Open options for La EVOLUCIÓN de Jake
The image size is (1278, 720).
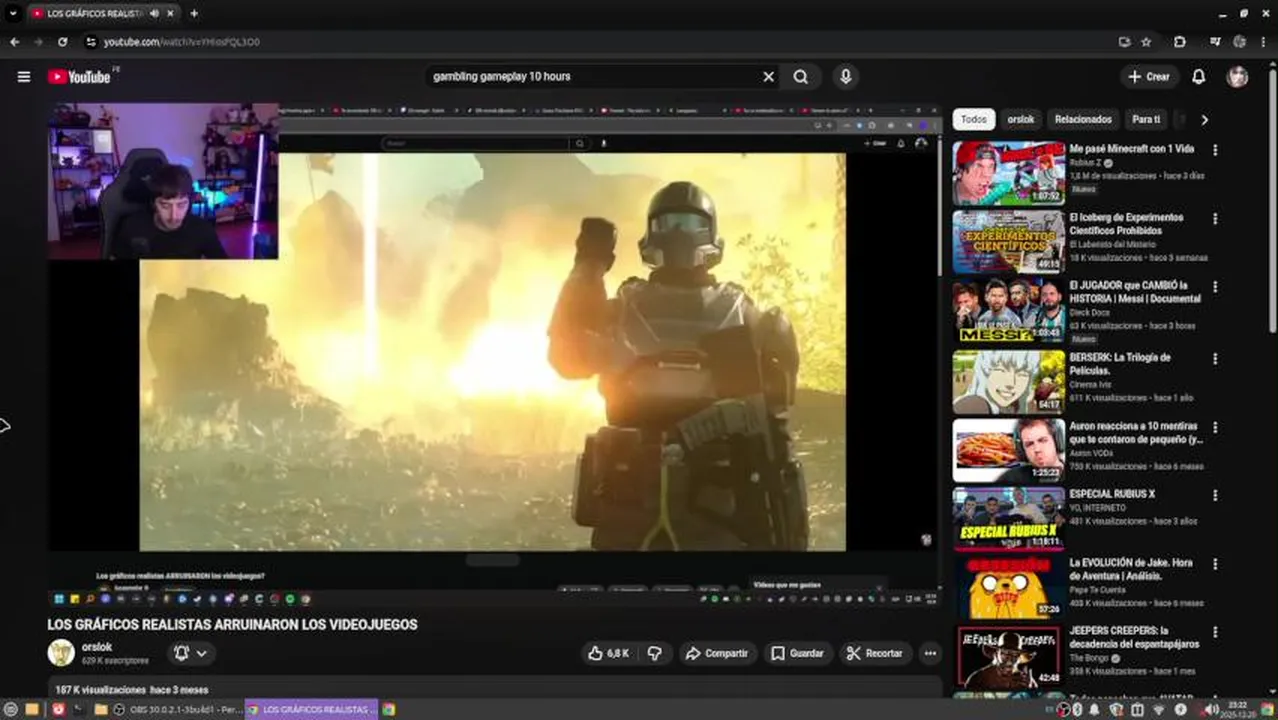click(x=1215, y=564)
